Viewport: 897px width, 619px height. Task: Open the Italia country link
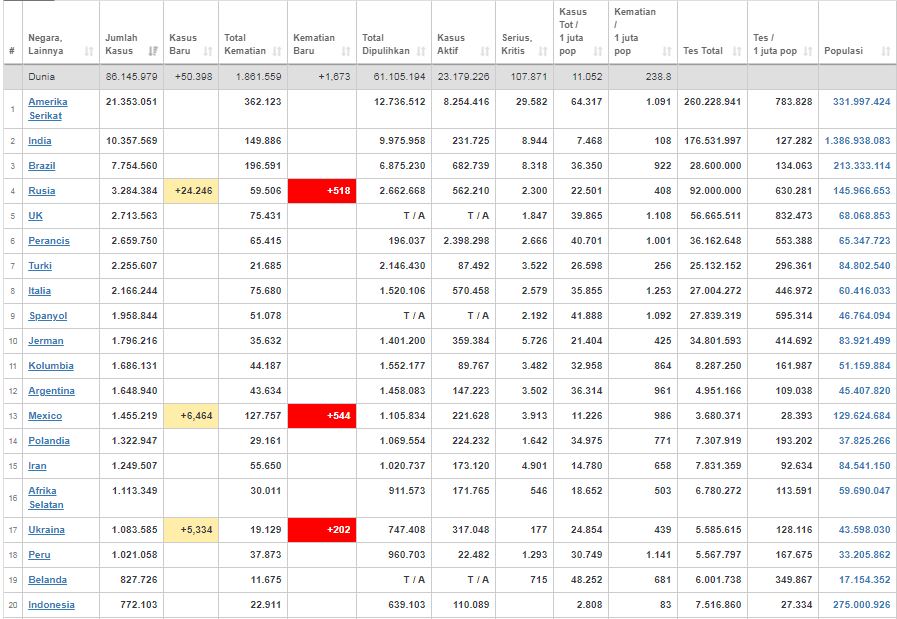pos(39,291)
